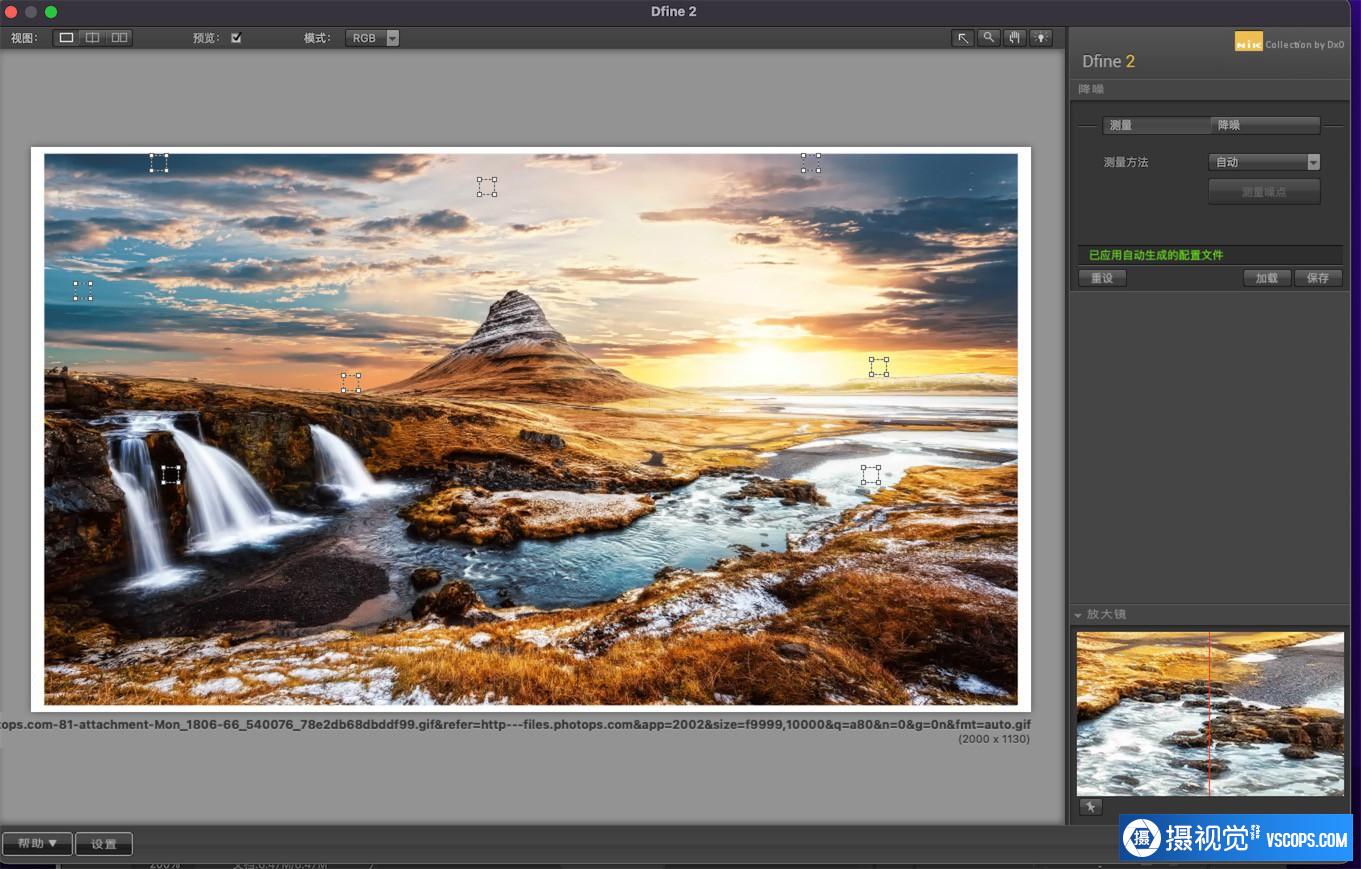Open the 测量方法 dropdown set to 自动

(1264, 162)
